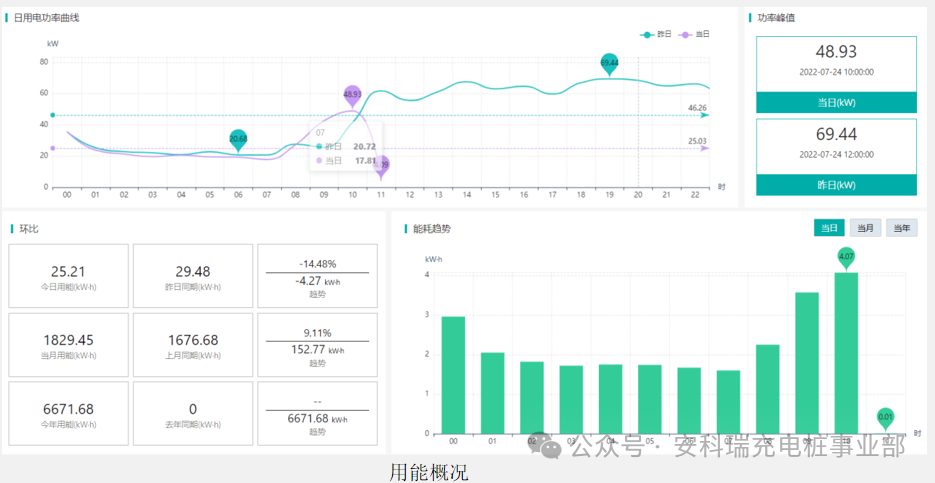Click hour 19 on power chart axis
Viewport: 935px width, 483px height.
(x=609, y=195)
